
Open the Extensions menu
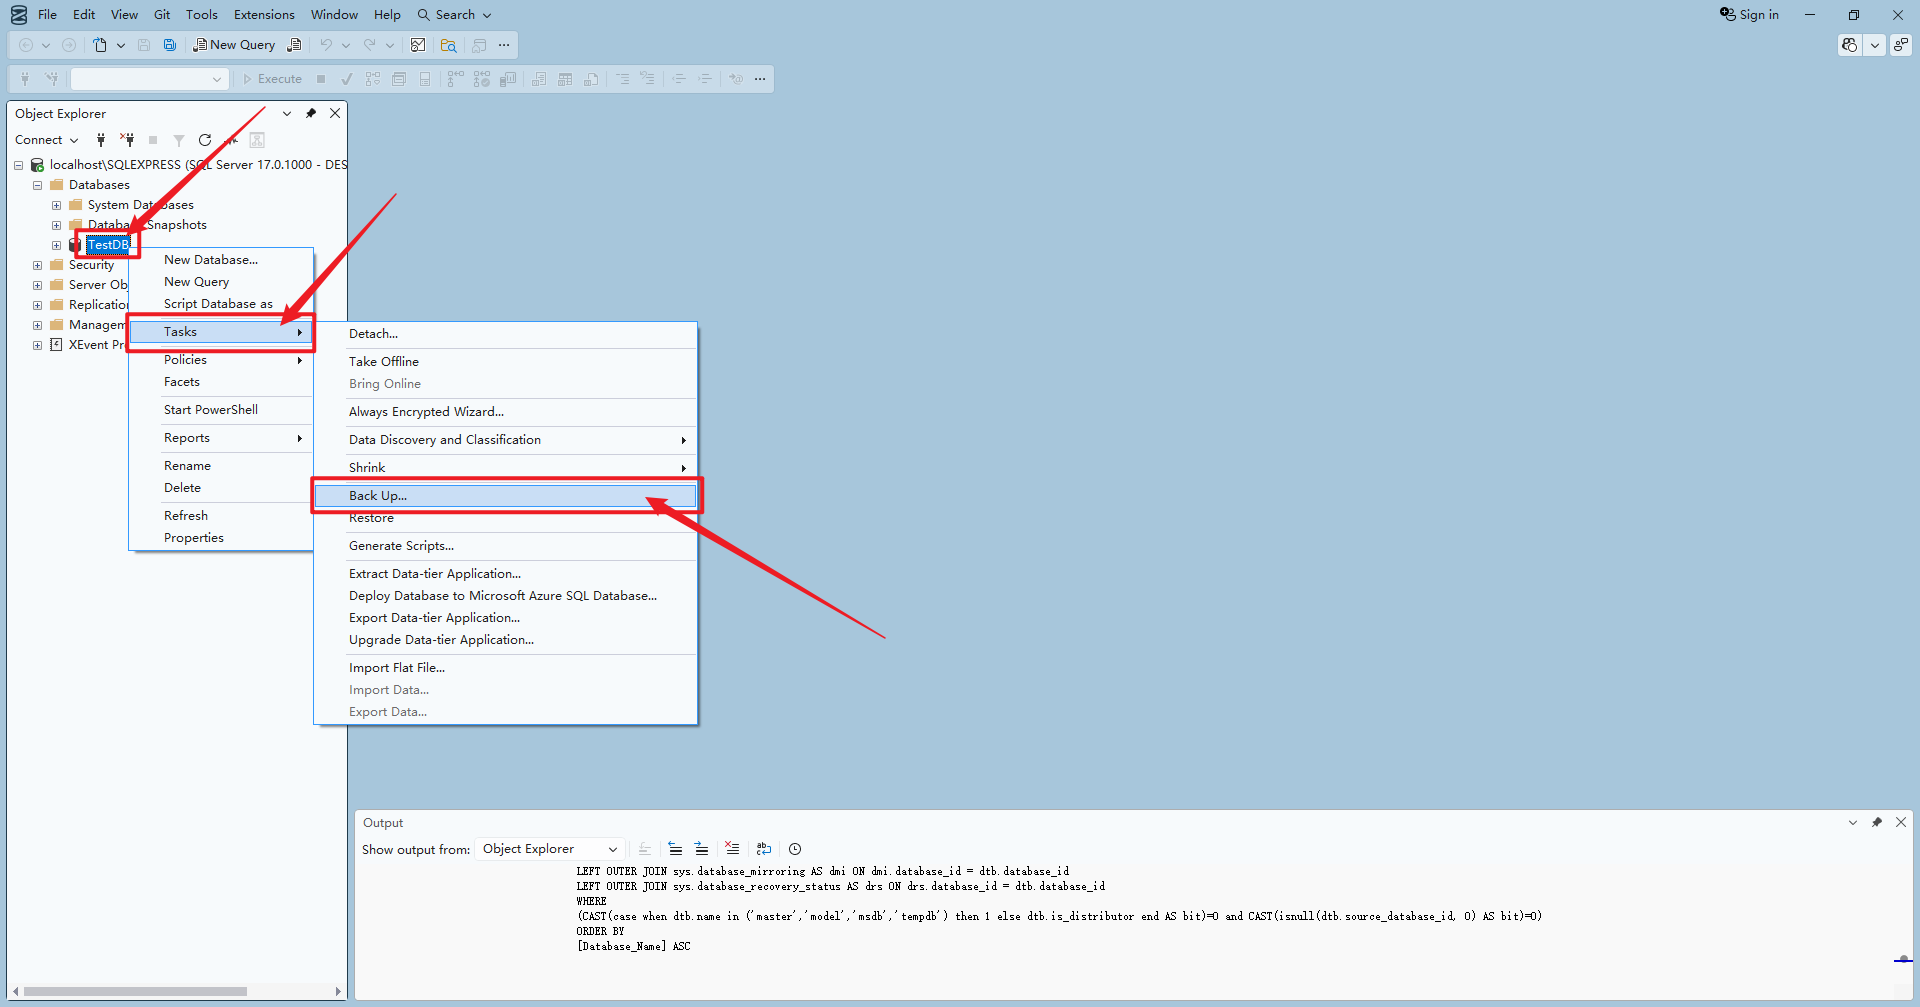tap(264, 15)
